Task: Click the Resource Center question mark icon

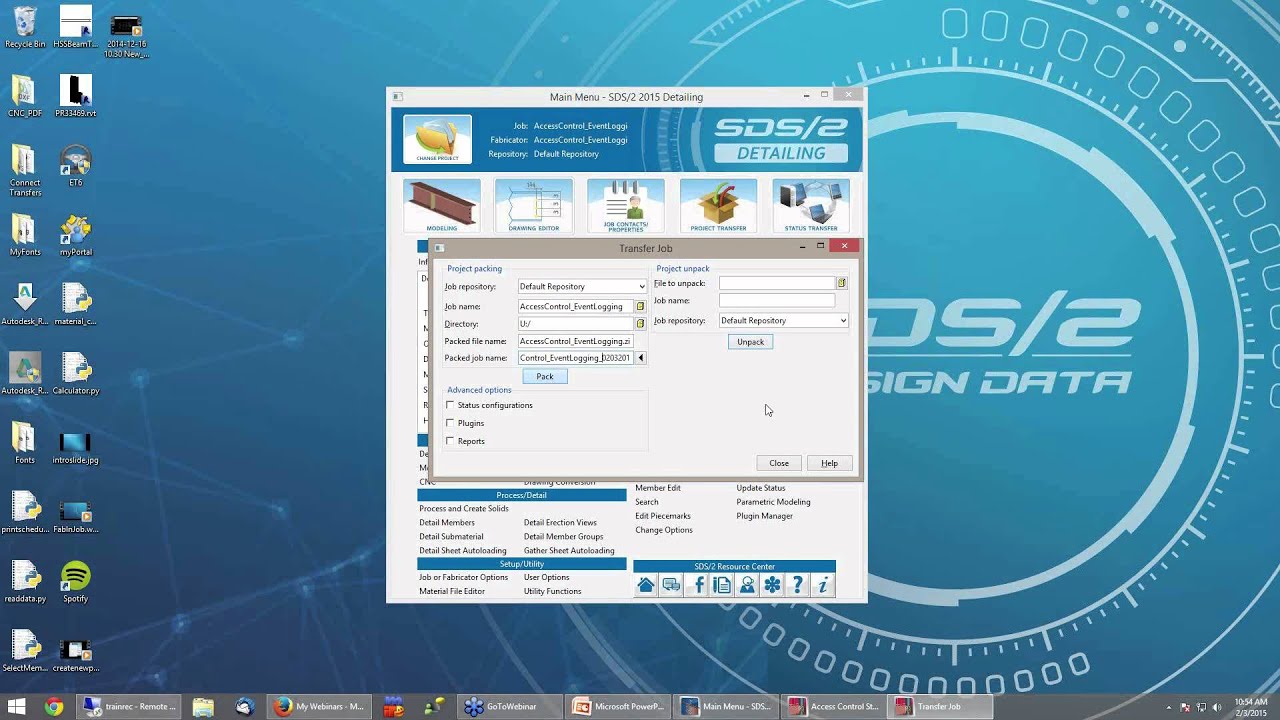Action: point(797,585)
